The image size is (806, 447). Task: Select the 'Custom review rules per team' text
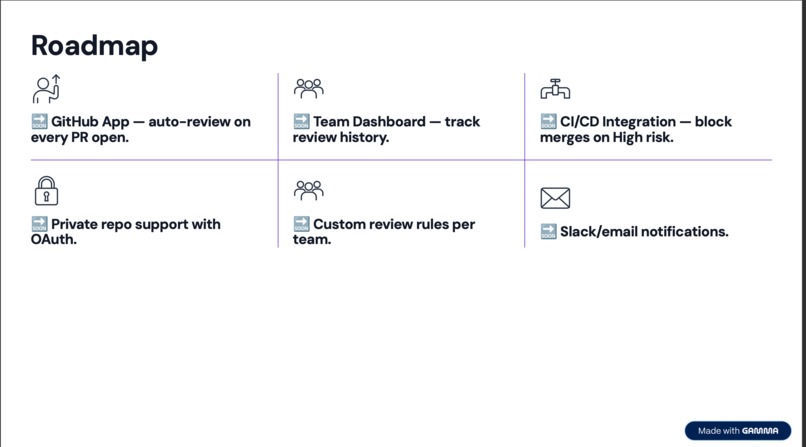coord(384,232)
